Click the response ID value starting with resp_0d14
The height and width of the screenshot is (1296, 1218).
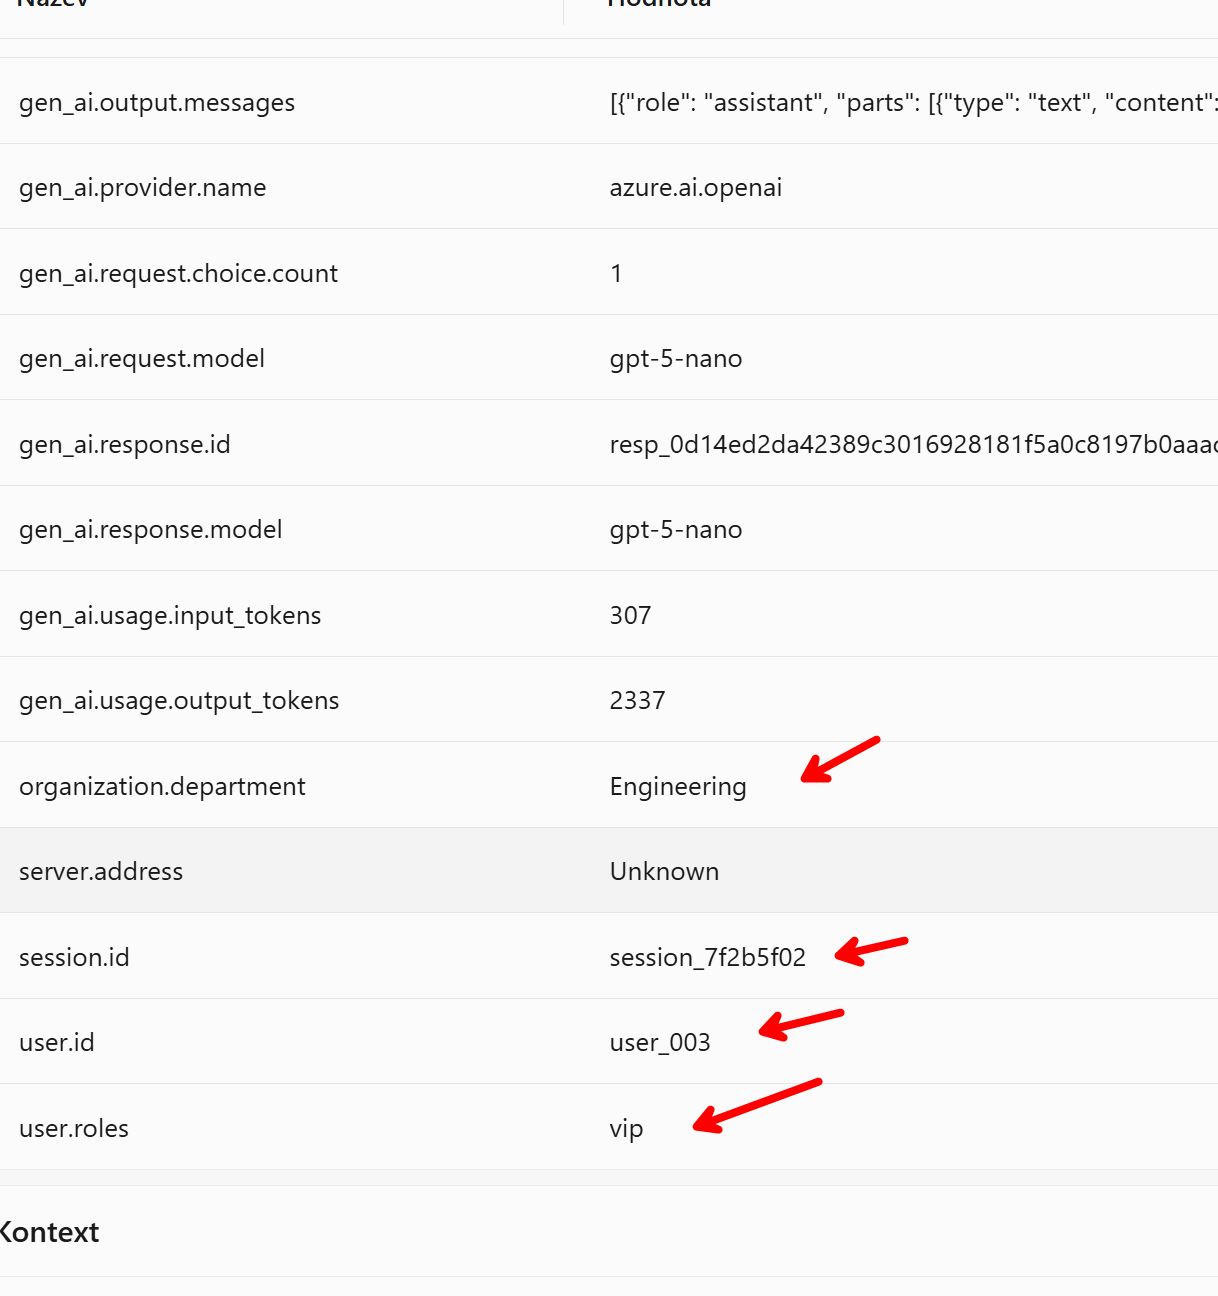pos(912,445)
